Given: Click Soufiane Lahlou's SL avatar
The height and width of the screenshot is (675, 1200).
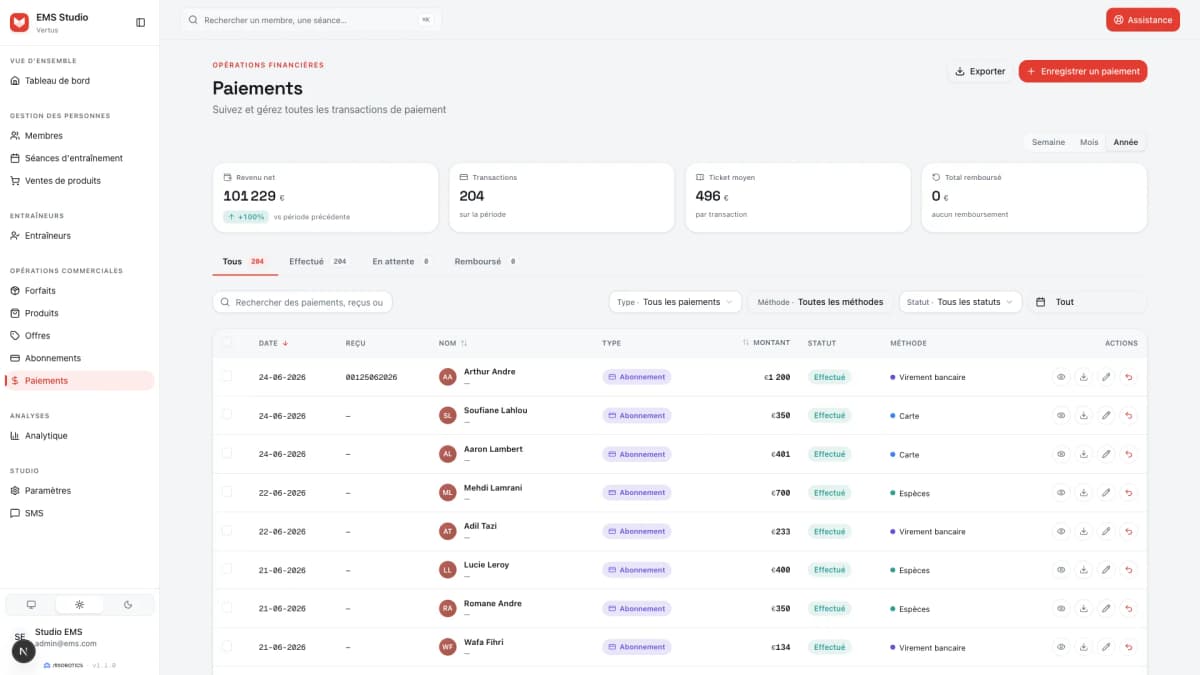Looking at the screenshot, I should [x=448, y=415].
